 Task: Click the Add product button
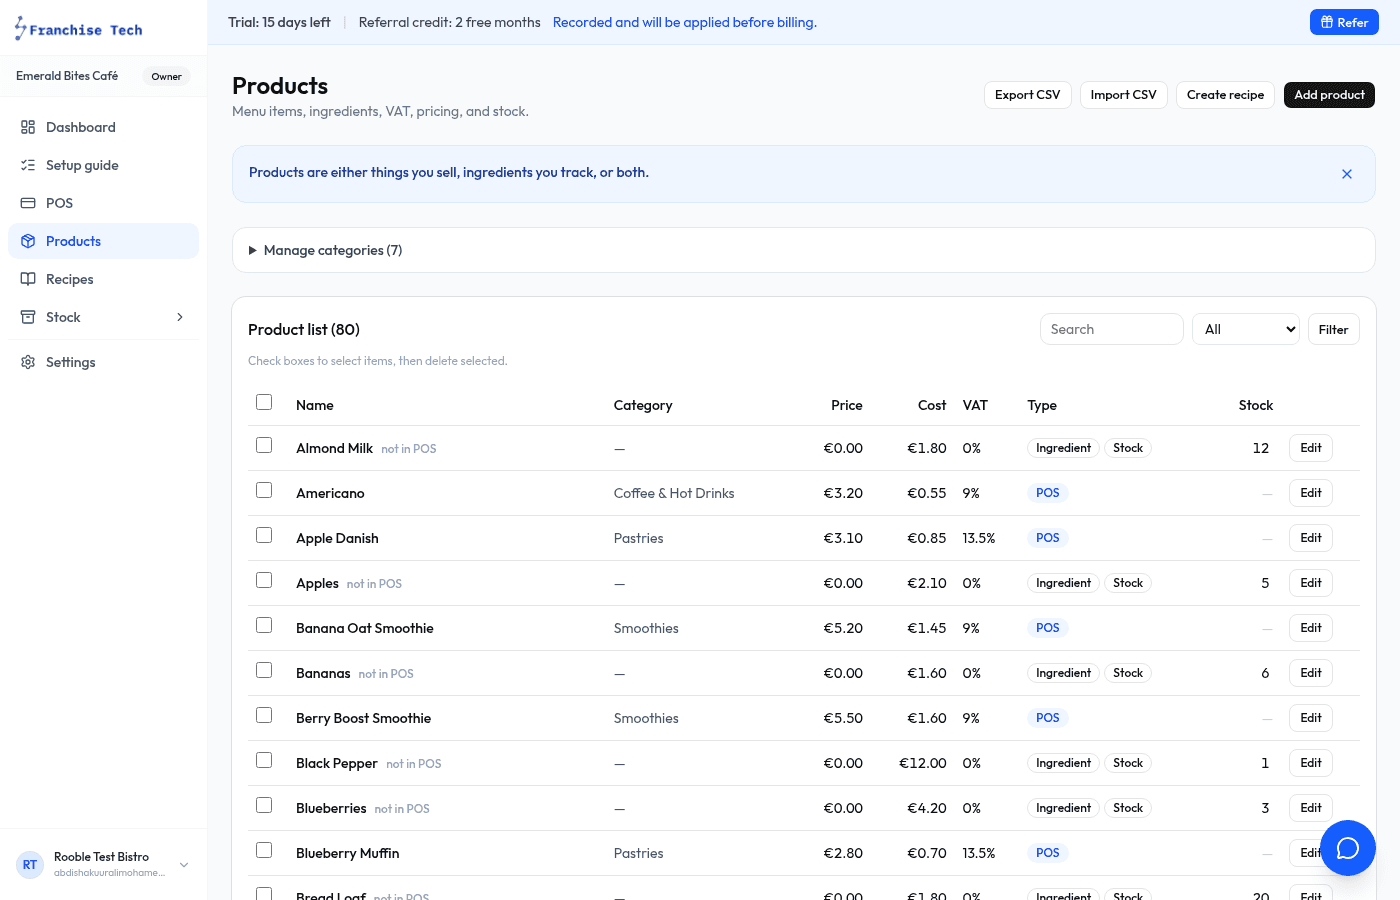click(1329, 95)
